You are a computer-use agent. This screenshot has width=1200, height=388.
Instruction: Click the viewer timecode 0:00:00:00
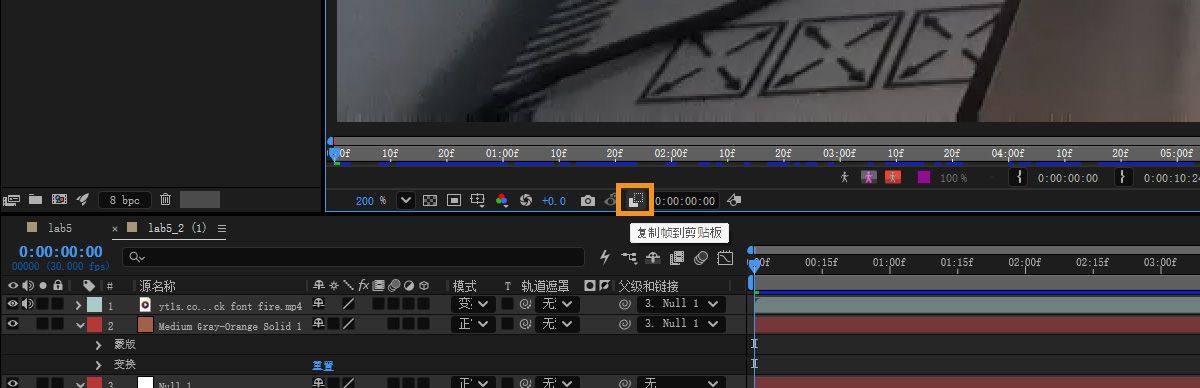click(x=686, y=201)
